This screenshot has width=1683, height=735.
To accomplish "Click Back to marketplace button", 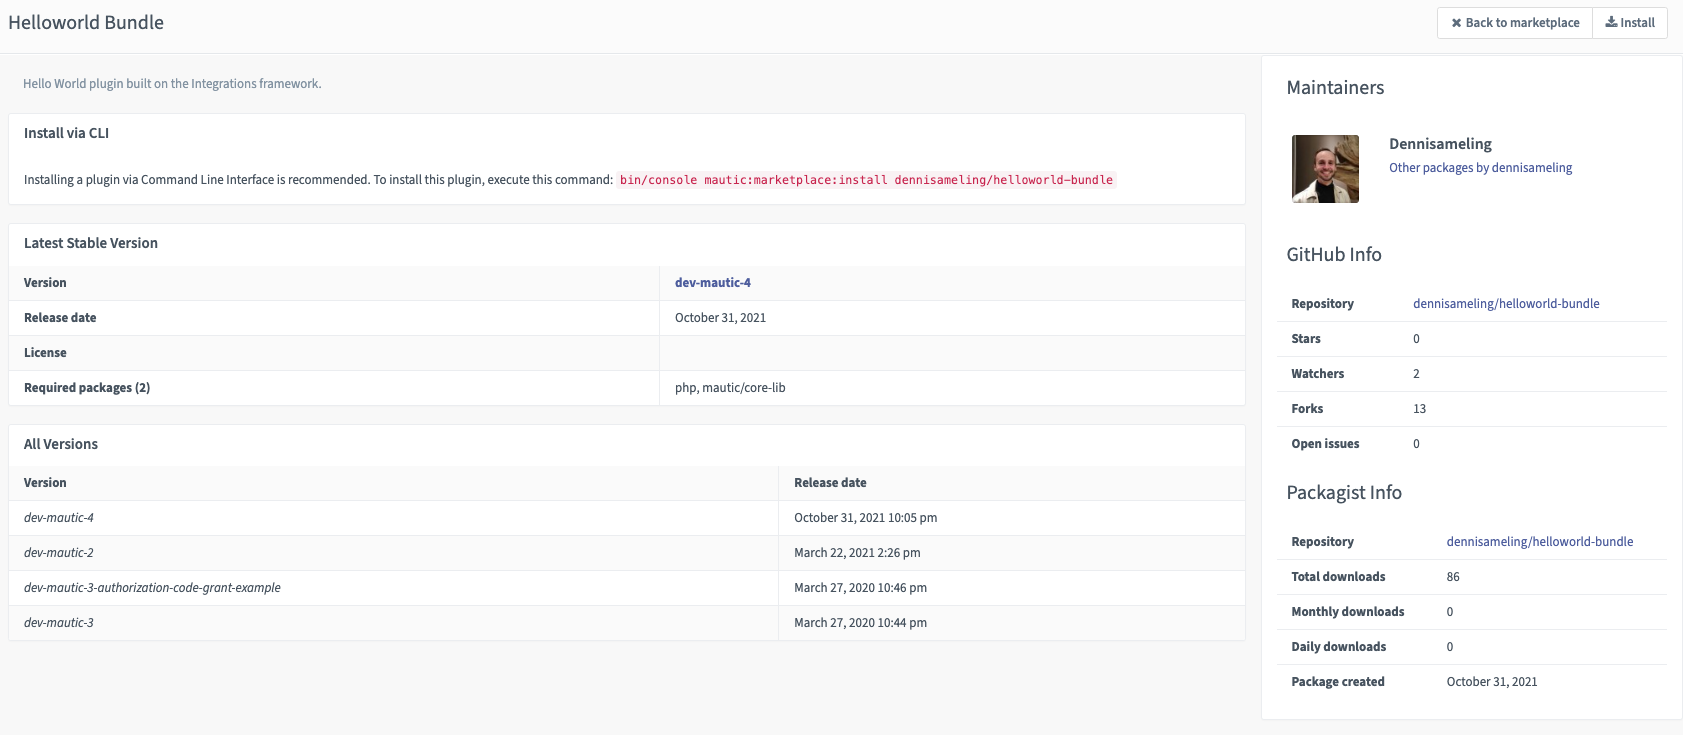I will (x=1514, y=23).
